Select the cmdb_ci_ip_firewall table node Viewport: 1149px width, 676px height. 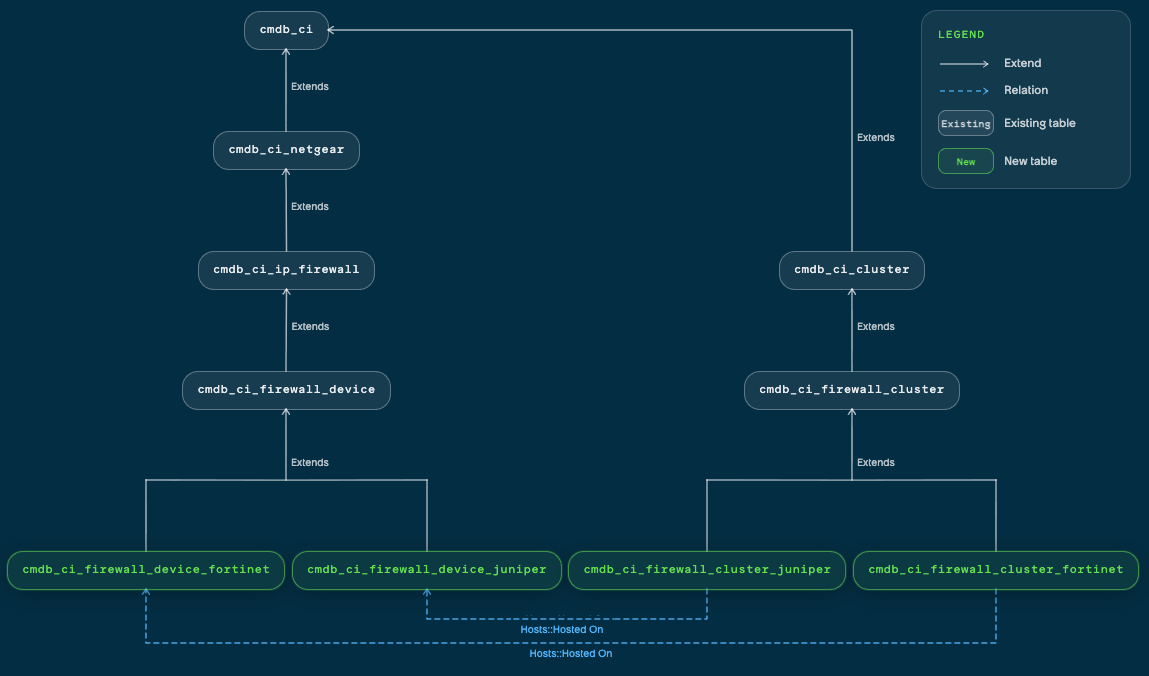pyautogui.click(x=286, y=270)
